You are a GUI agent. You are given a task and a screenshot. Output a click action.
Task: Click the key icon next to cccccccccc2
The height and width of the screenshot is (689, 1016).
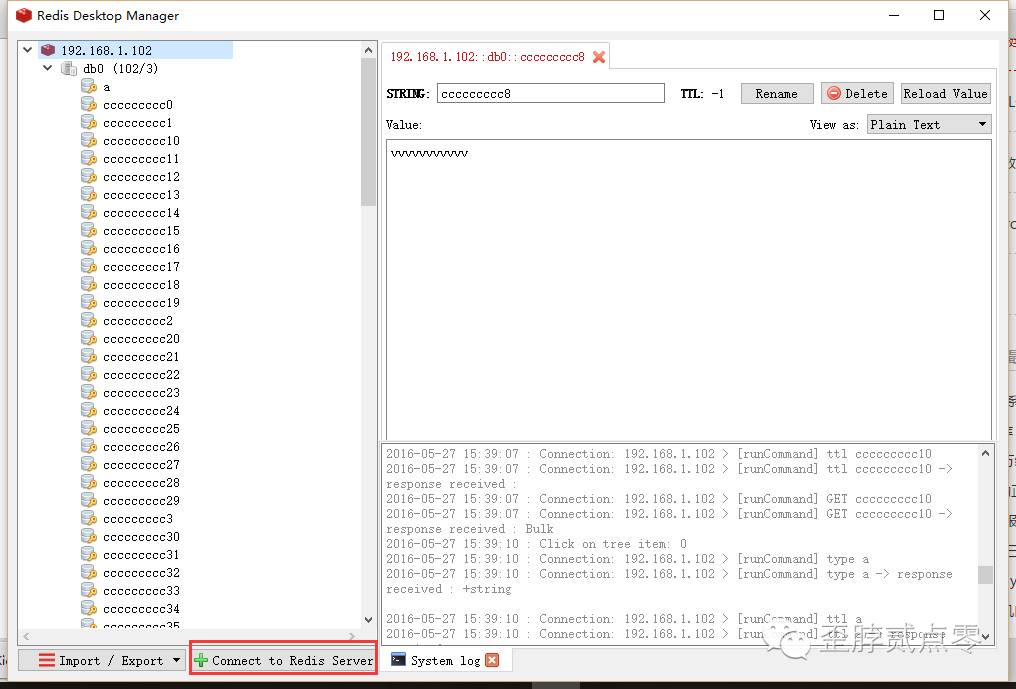point(89,320)
